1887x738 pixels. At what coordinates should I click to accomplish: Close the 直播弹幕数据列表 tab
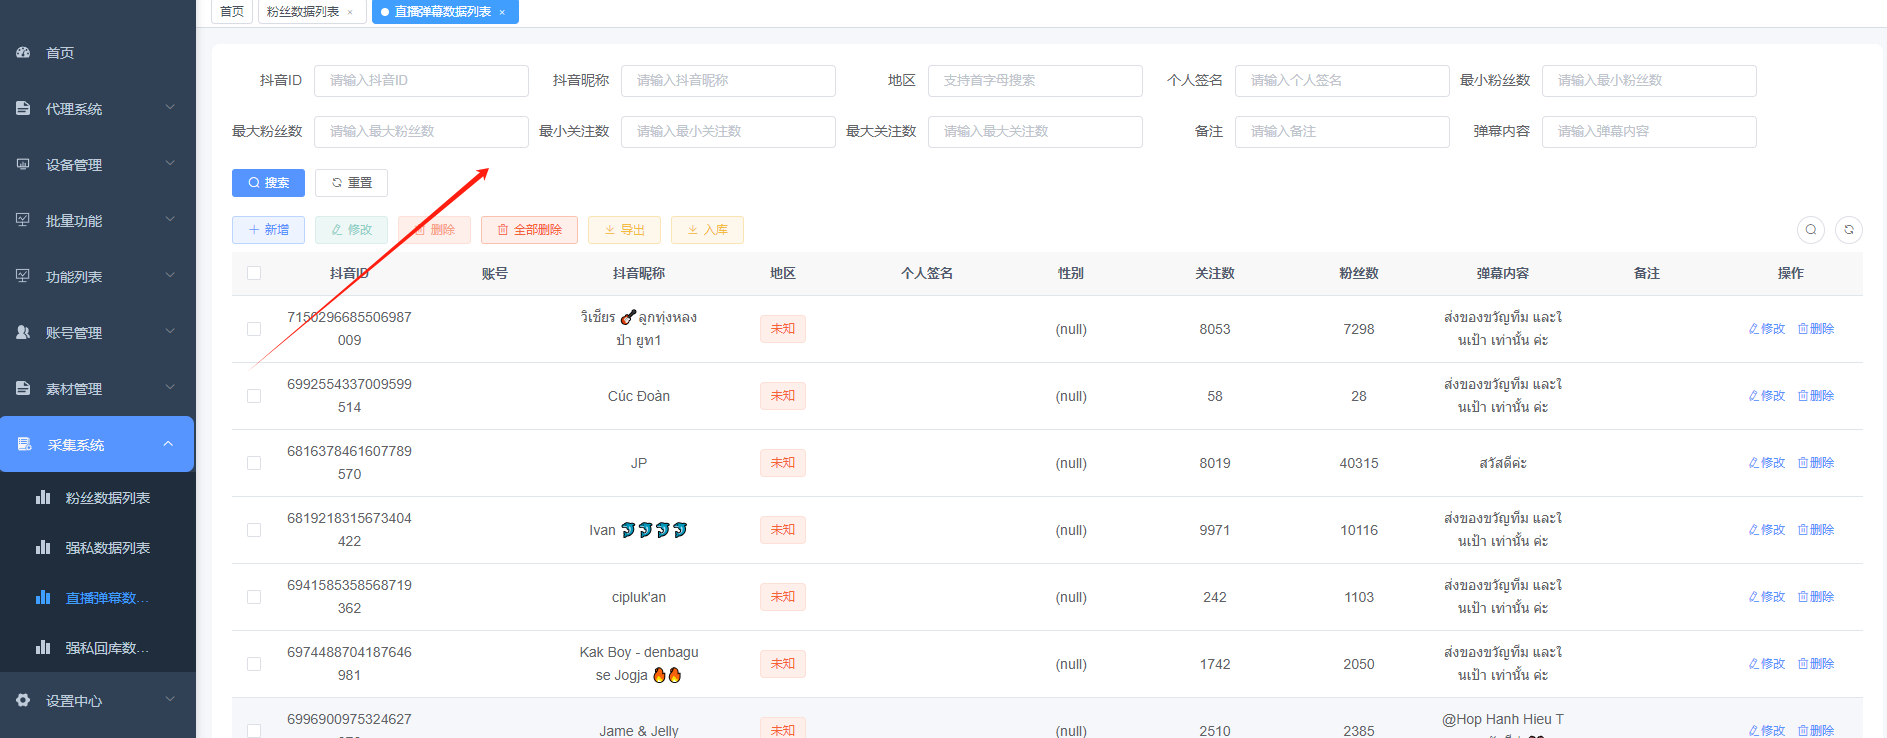click(x=502, y=12)
